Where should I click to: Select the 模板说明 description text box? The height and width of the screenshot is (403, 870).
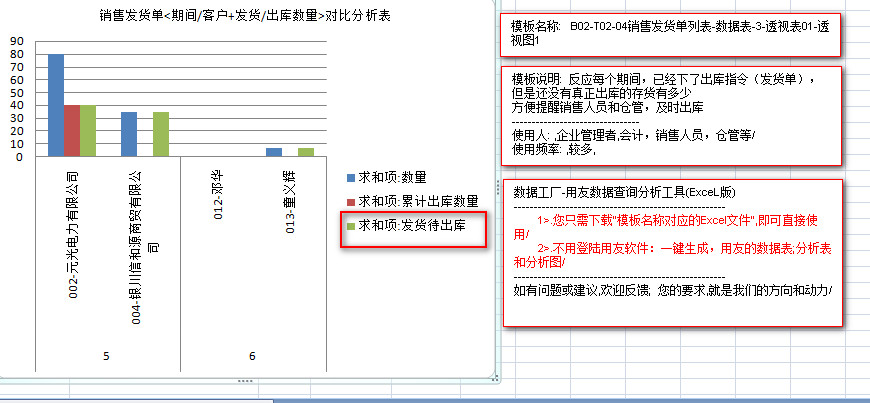[670, 115]
